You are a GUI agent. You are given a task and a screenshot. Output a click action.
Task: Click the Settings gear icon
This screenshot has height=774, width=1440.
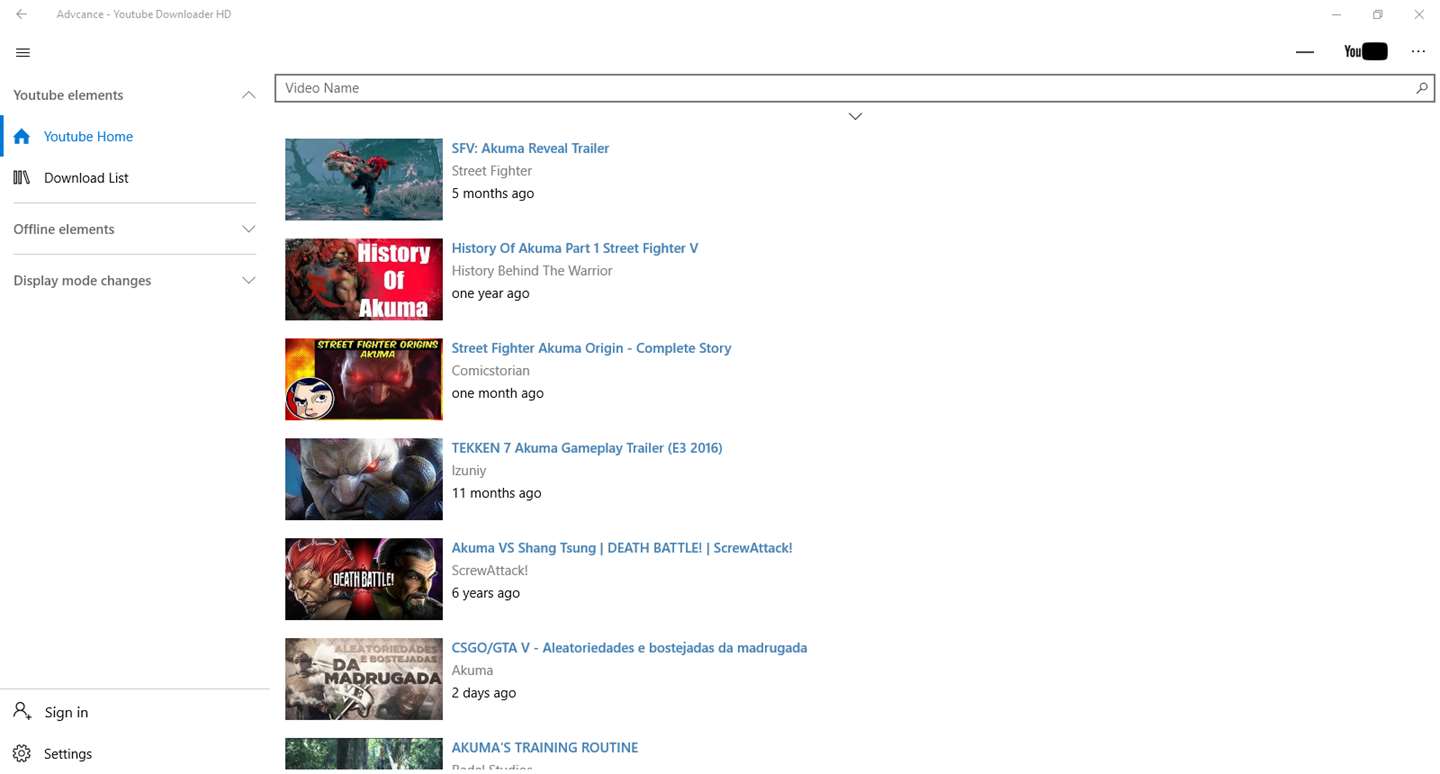coord(22,753)
